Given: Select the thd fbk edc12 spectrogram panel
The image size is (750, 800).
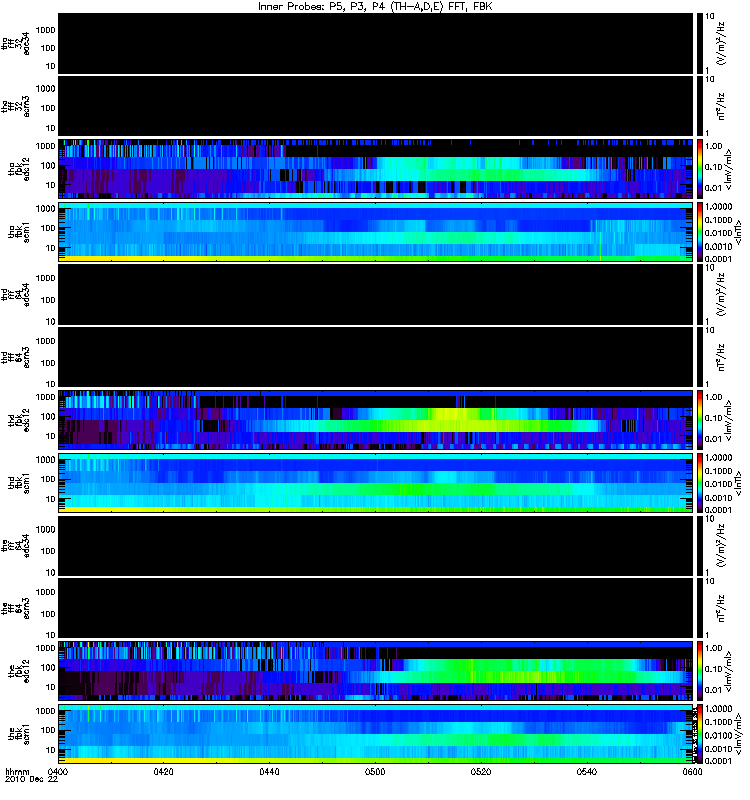Looking at the screenshot, I should (376, 420).
